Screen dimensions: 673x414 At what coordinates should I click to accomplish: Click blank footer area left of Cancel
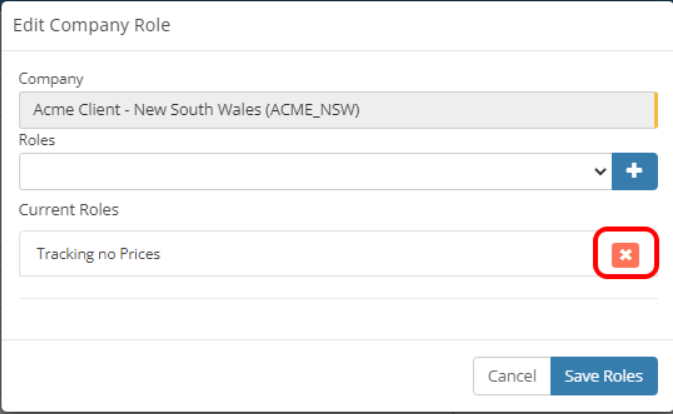pos(240,376)
